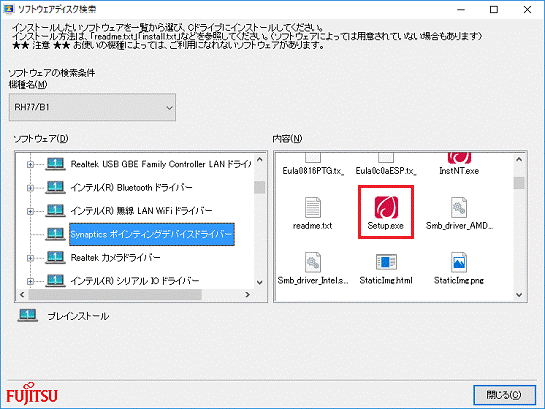This screenshot has height=409, width=545.
Task: Expand the Intel wireless LAN WiFi driver node
Action: point(30,211)
